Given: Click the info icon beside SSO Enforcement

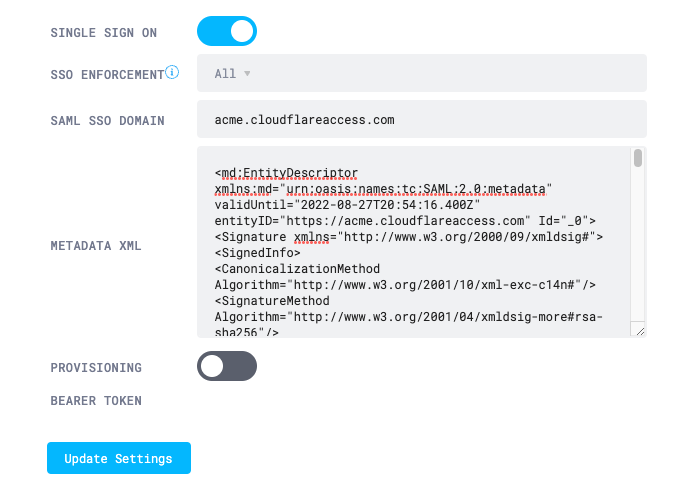Looking at the screenshot, I should click(172, 72).
